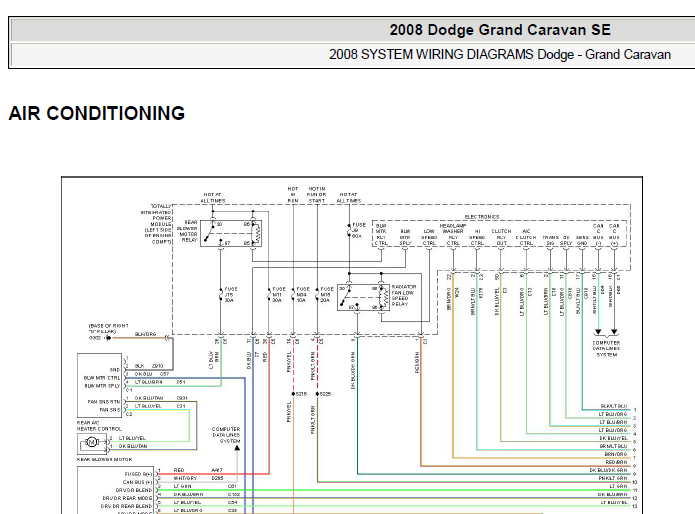Click the Rear Blower Motor Relay box
The height and width of the screenshot is (514, 695).
[231, 233]
